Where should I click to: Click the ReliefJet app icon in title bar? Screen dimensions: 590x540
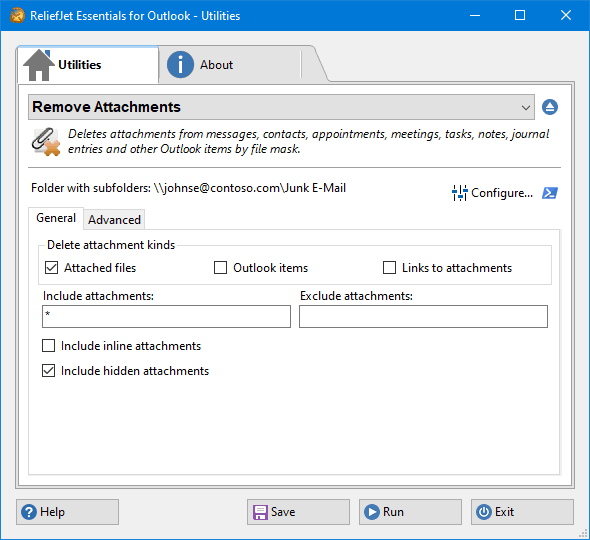coord(17,15)
